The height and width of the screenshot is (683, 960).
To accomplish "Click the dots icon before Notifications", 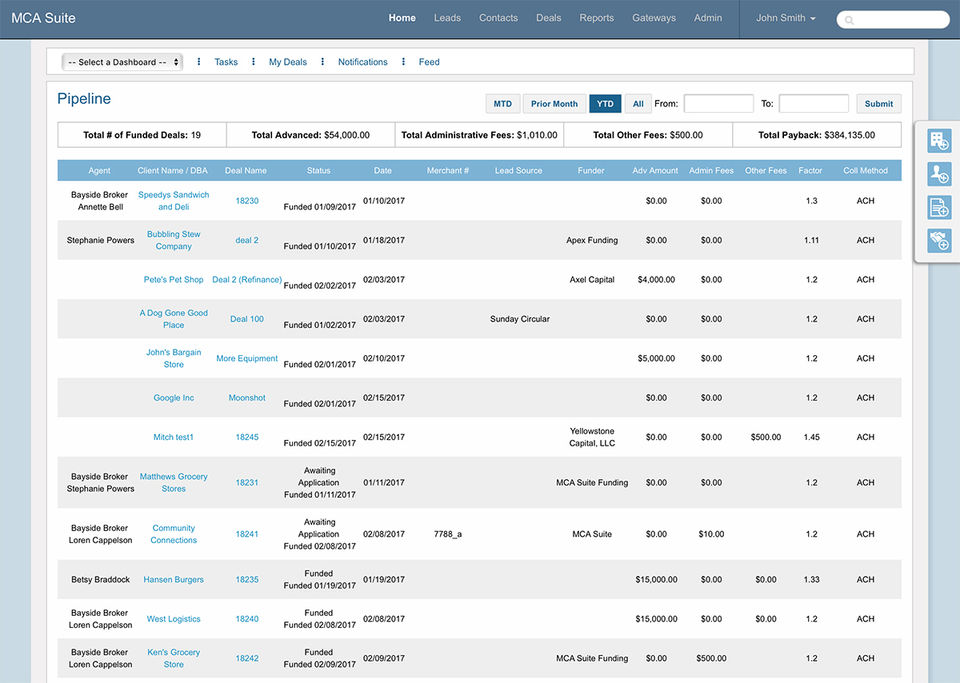I will tap(323, 62).
